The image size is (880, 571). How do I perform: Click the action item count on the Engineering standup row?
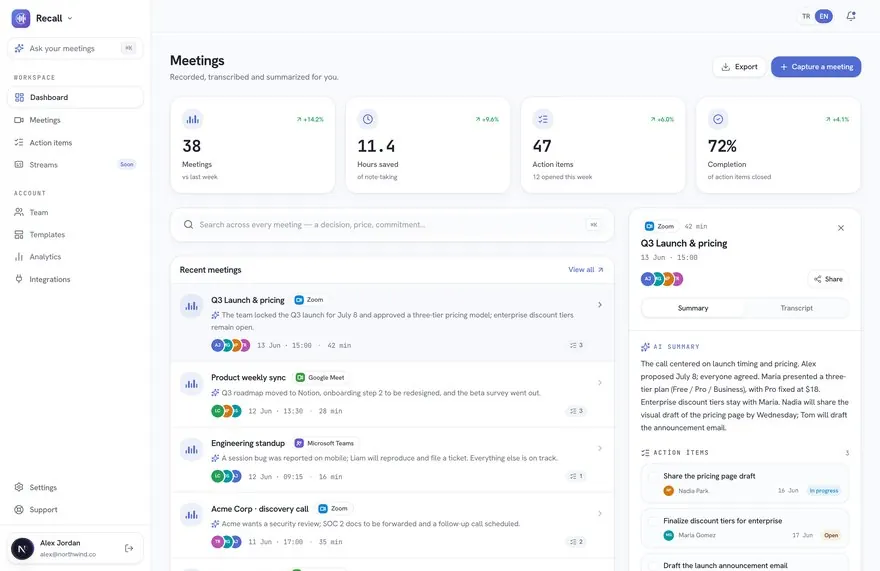tap(576, 476)
